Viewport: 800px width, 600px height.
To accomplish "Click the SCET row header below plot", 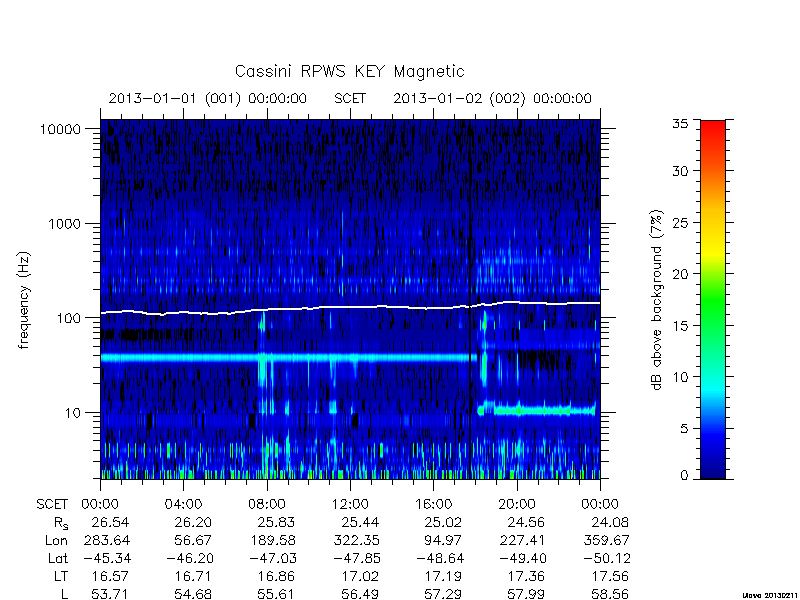I will pyautogui.click(x=52, y=505).
